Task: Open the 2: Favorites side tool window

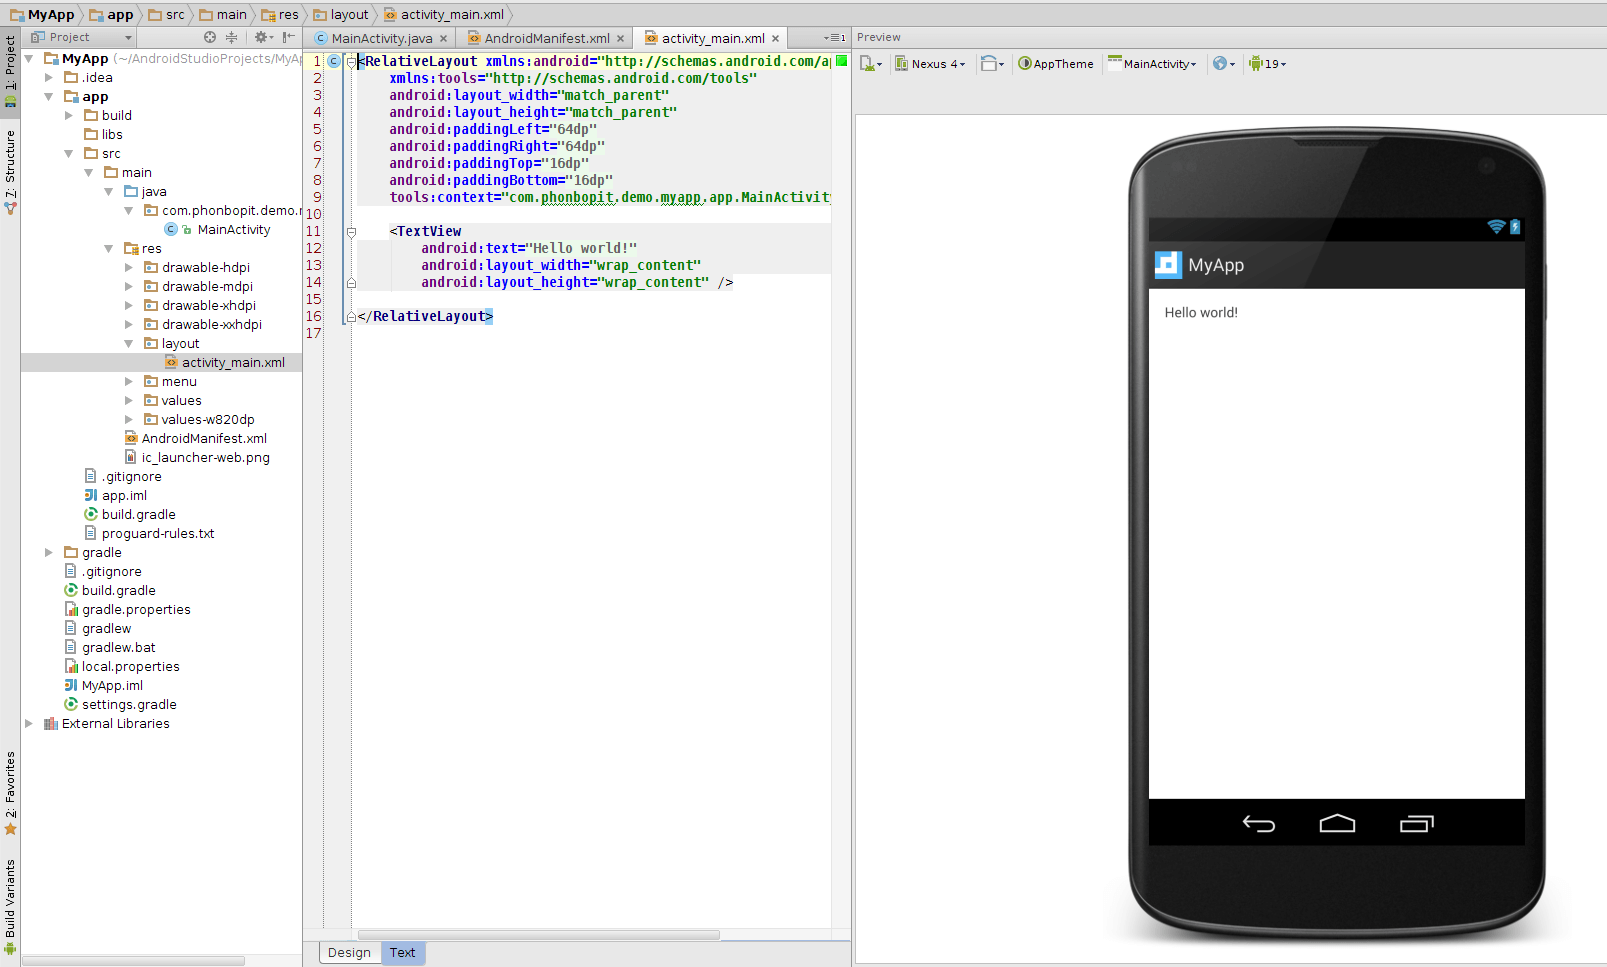Action: click(x=10, y=793)
